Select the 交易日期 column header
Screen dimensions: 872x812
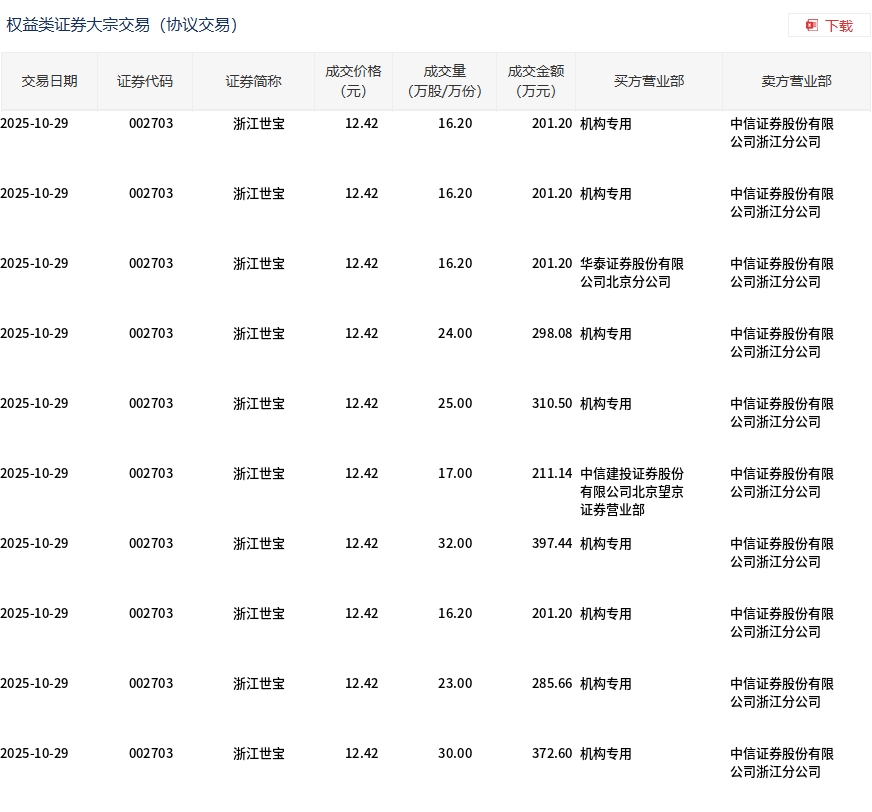49,81
